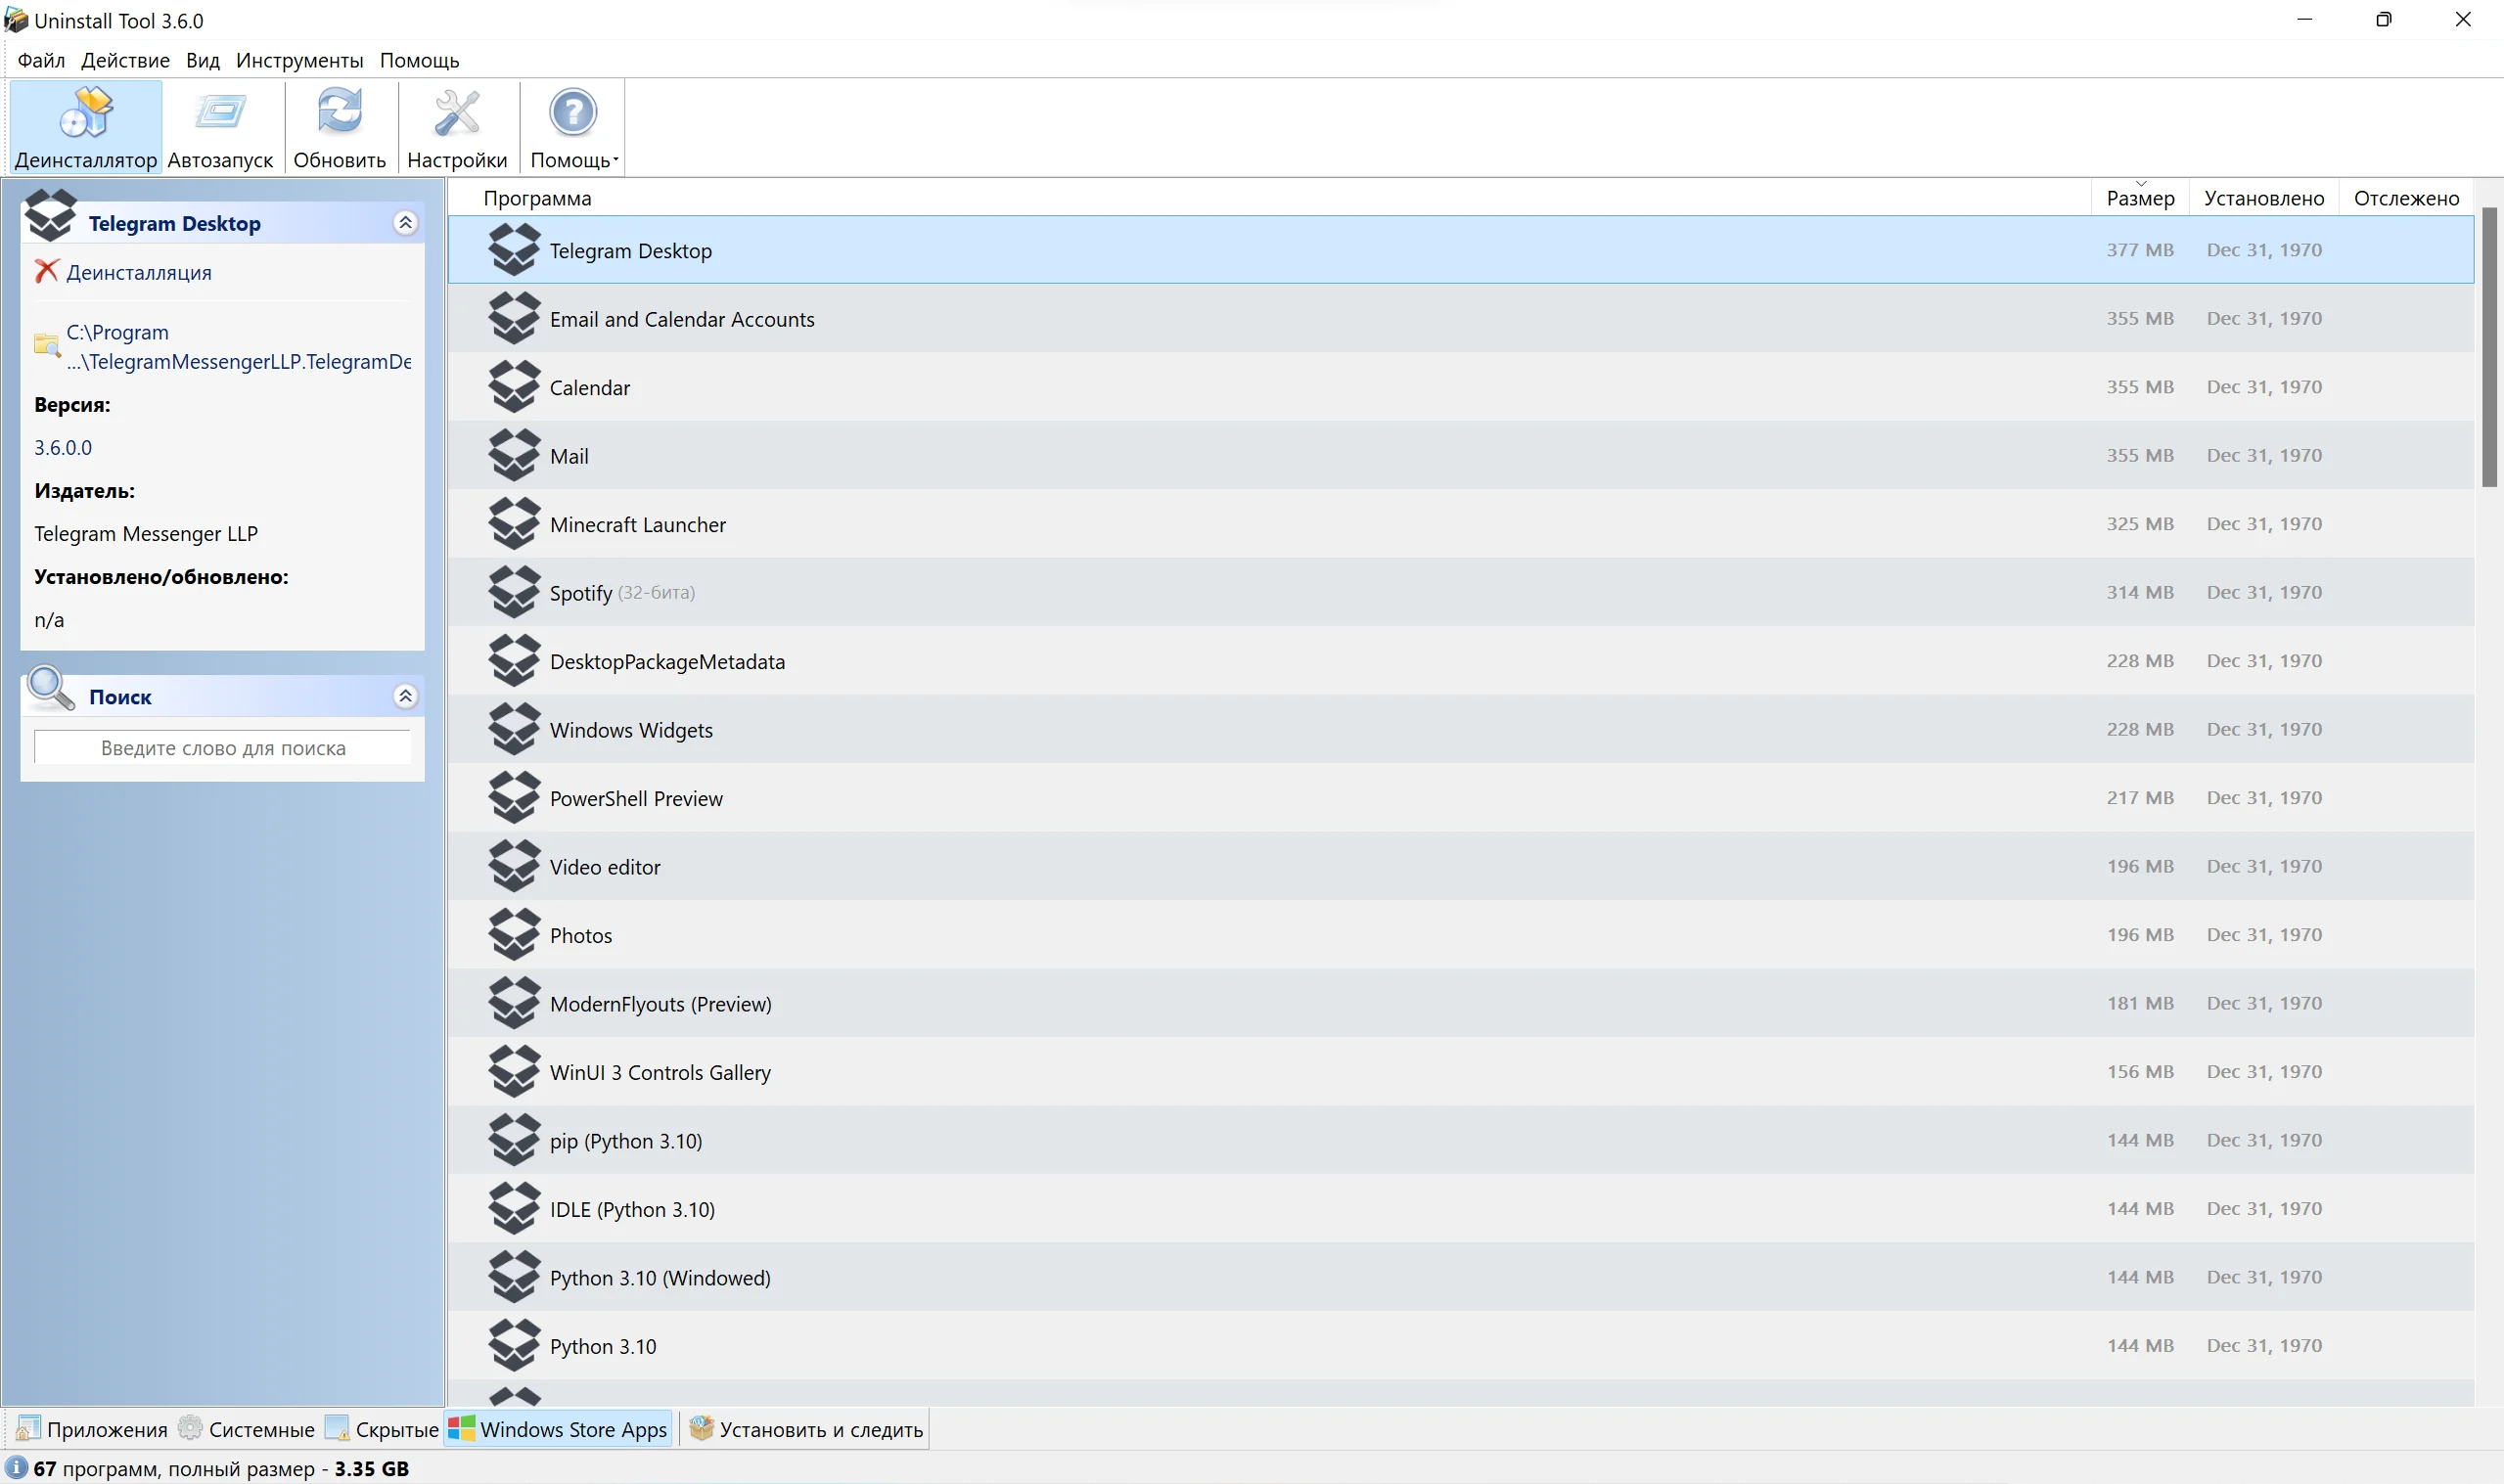2504x1484 pixels.
Task: Select Video editor package icon
Action: (514, 866)
